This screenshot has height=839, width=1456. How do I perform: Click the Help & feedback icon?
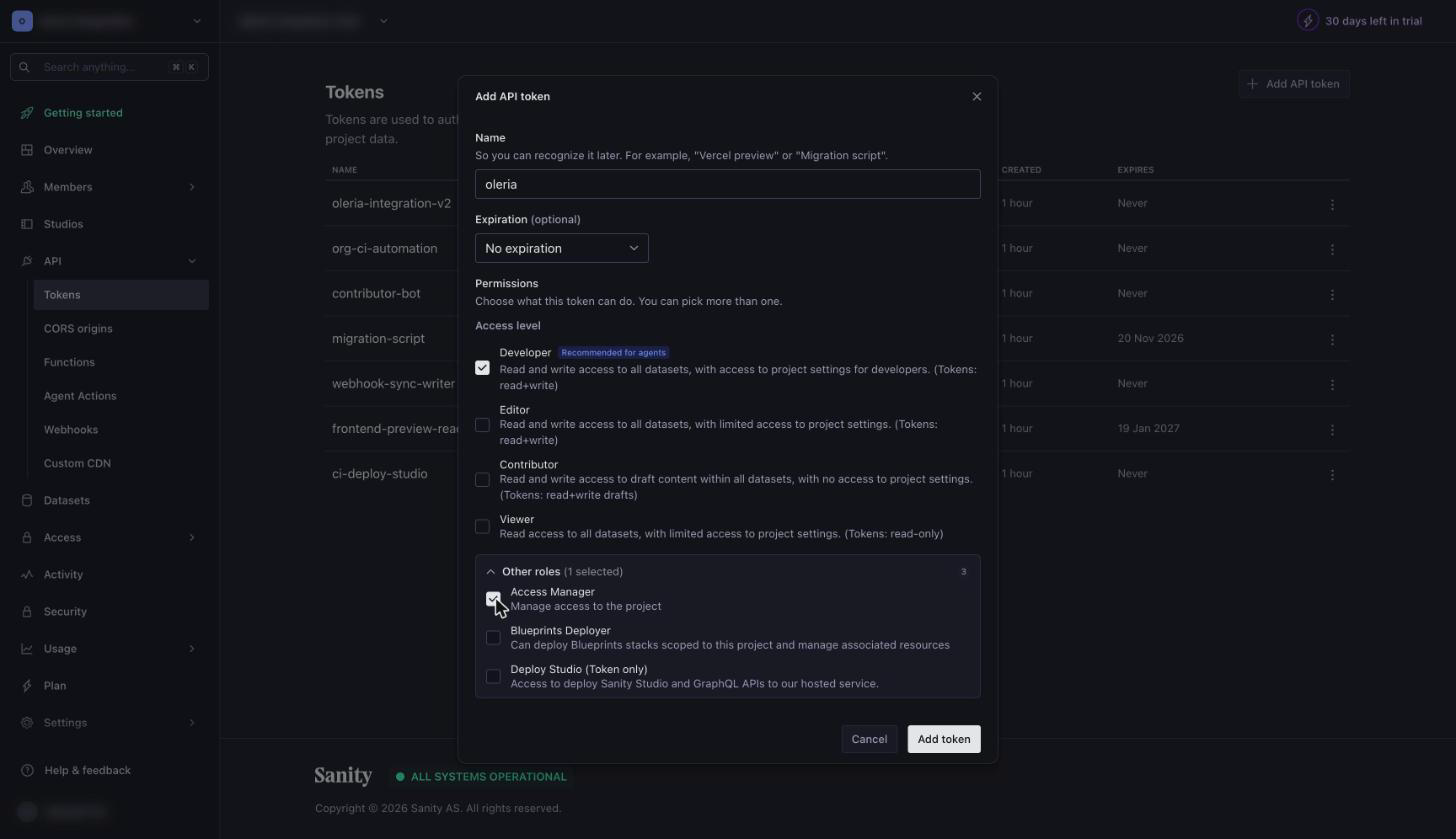coord(27,771)
